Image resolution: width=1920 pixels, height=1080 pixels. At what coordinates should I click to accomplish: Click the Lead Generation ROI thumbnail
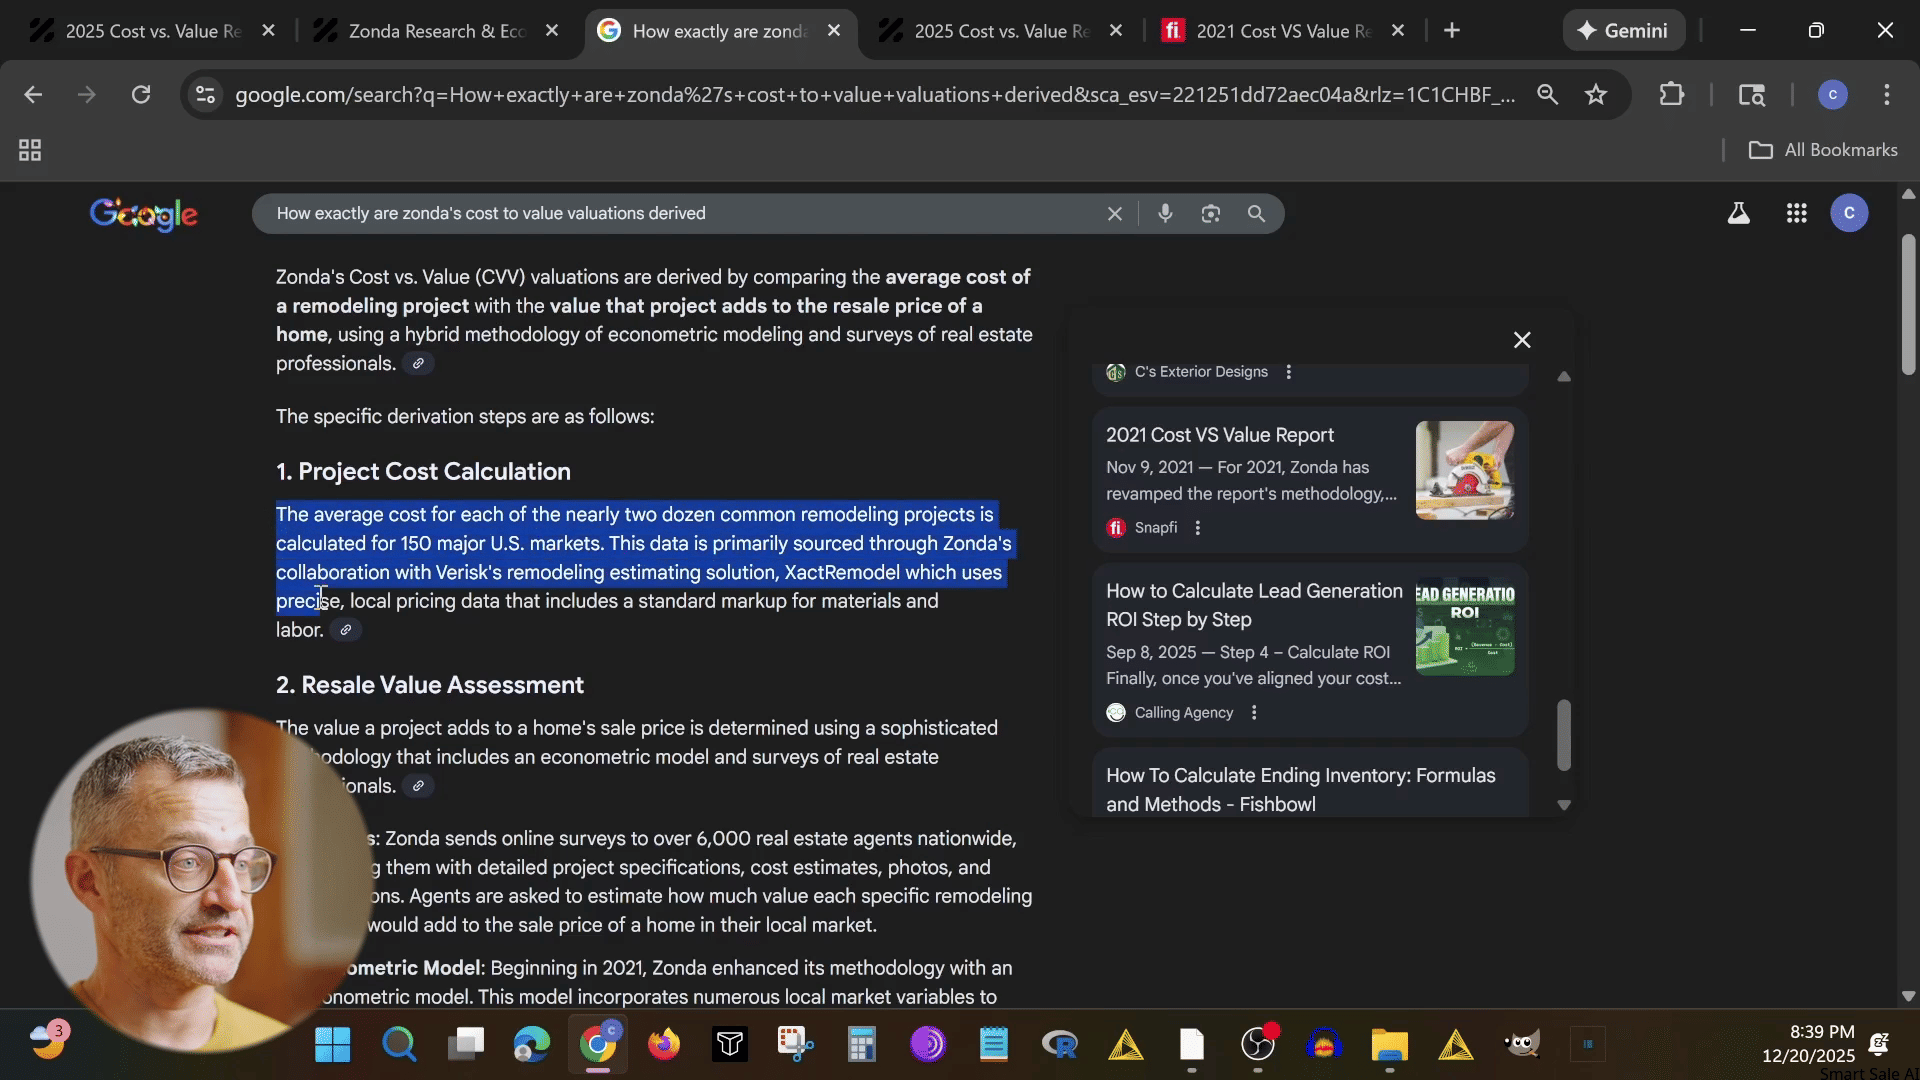pyautogui.click(x=1464, y=627)
